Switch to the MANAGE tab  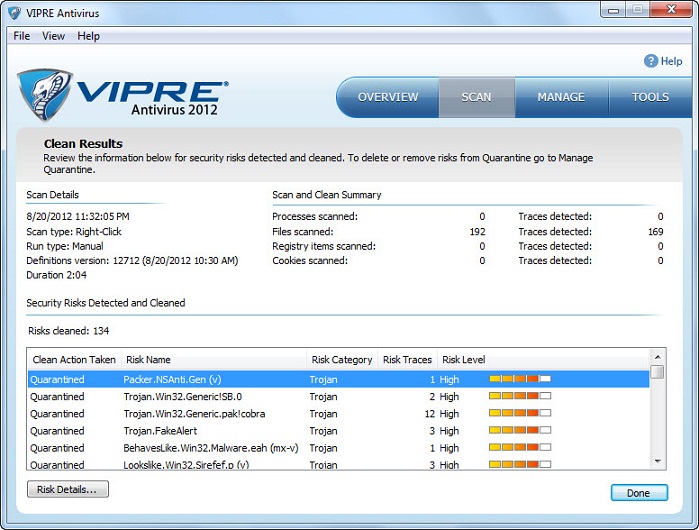click(x=561, y=97)
